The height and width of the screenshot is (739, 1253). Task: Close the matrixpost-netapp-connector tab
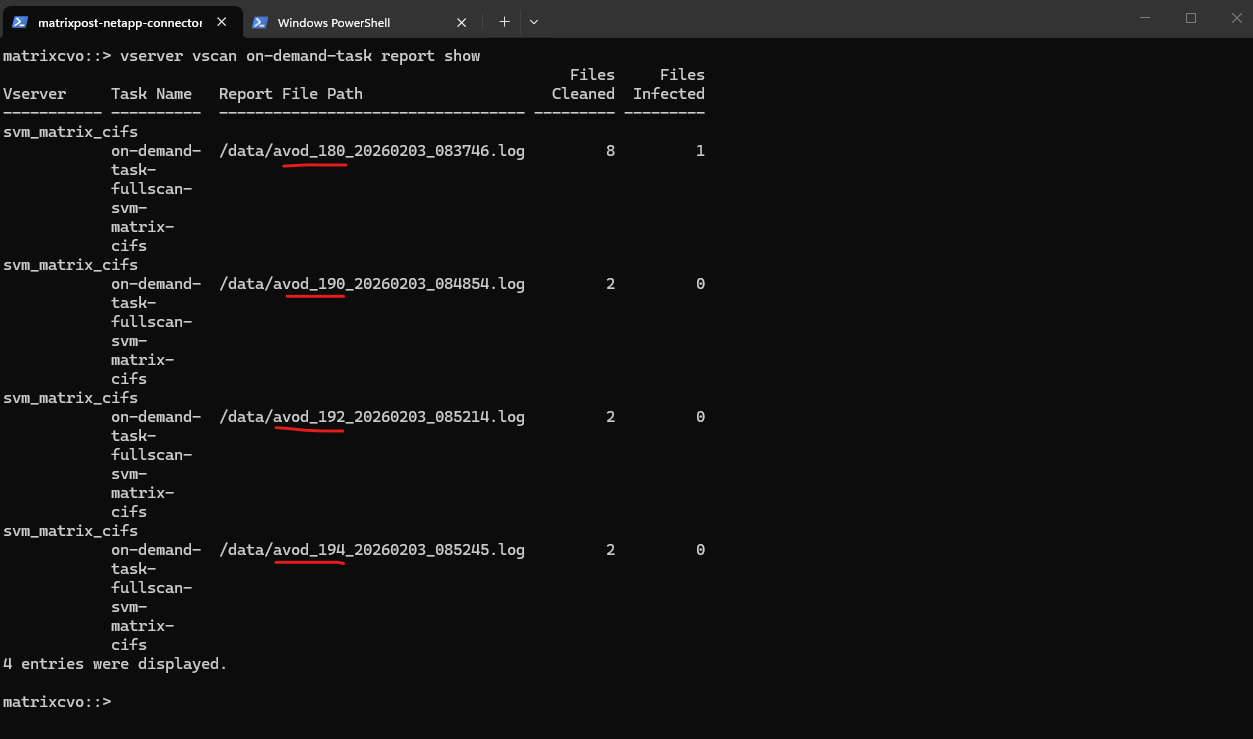[221, 22]
